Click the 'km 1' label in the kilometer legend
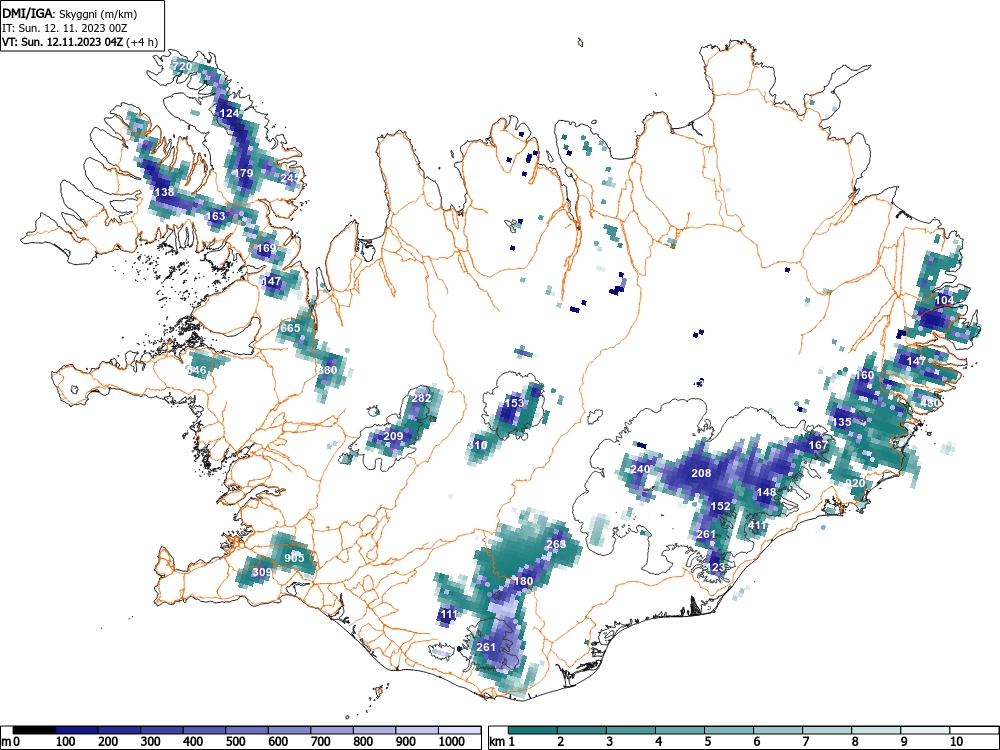Screen dimensions: 1000x750 [x=502, y=742]
